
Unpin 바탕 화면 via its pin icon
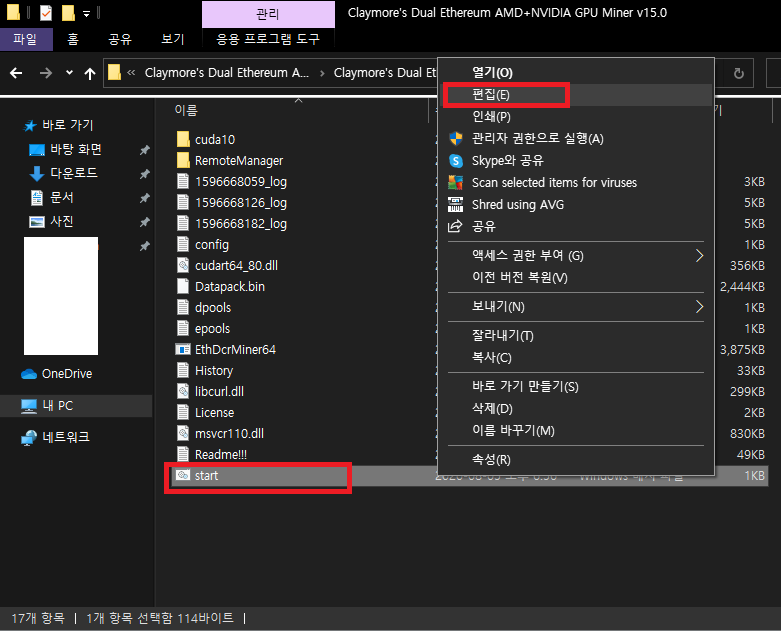click(144, 150)
